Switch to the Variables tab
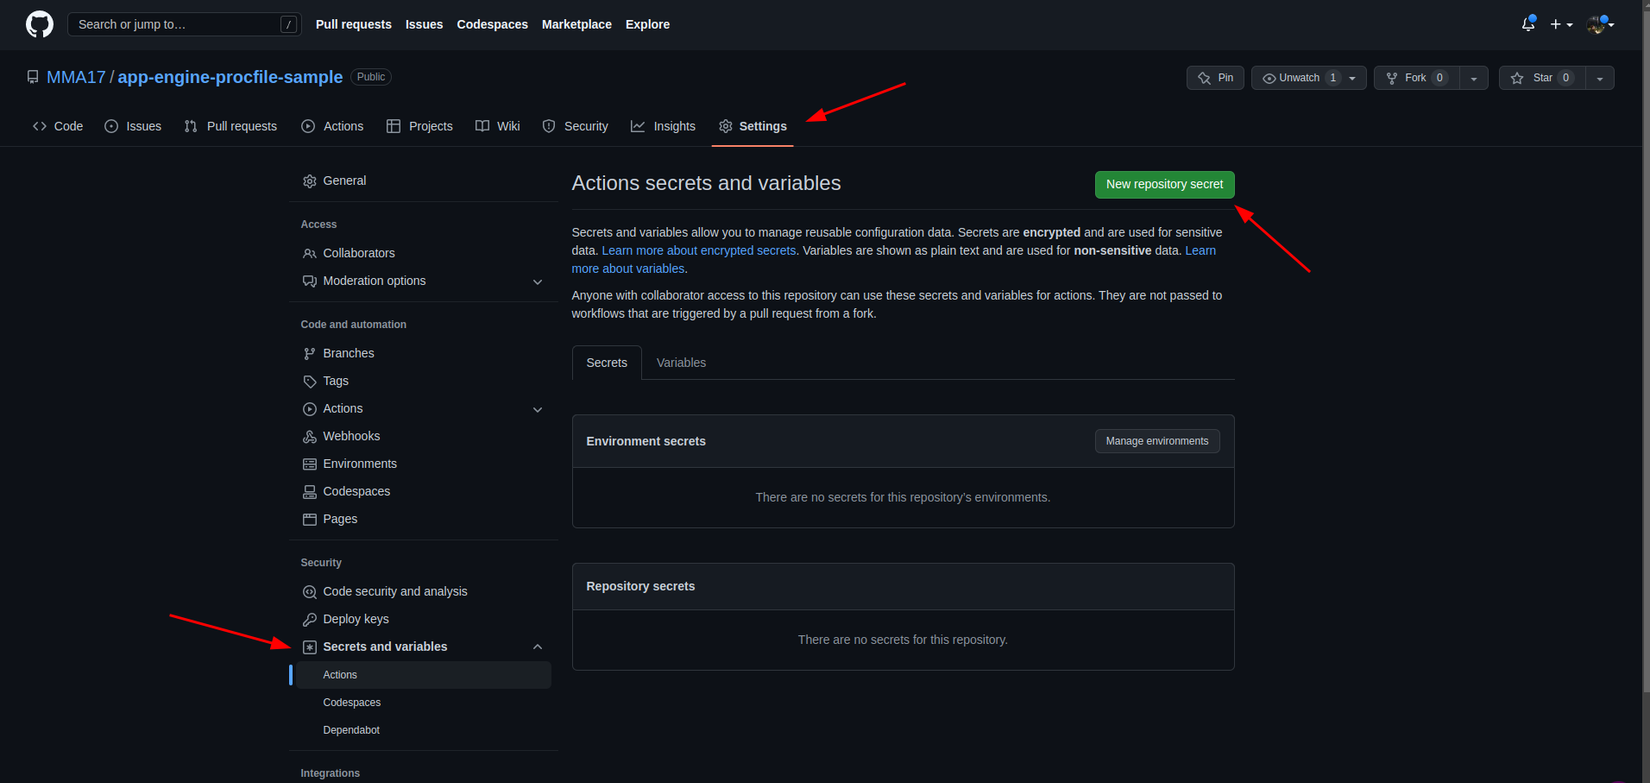The image size is (1650, 783). click(x=681, y=363)
